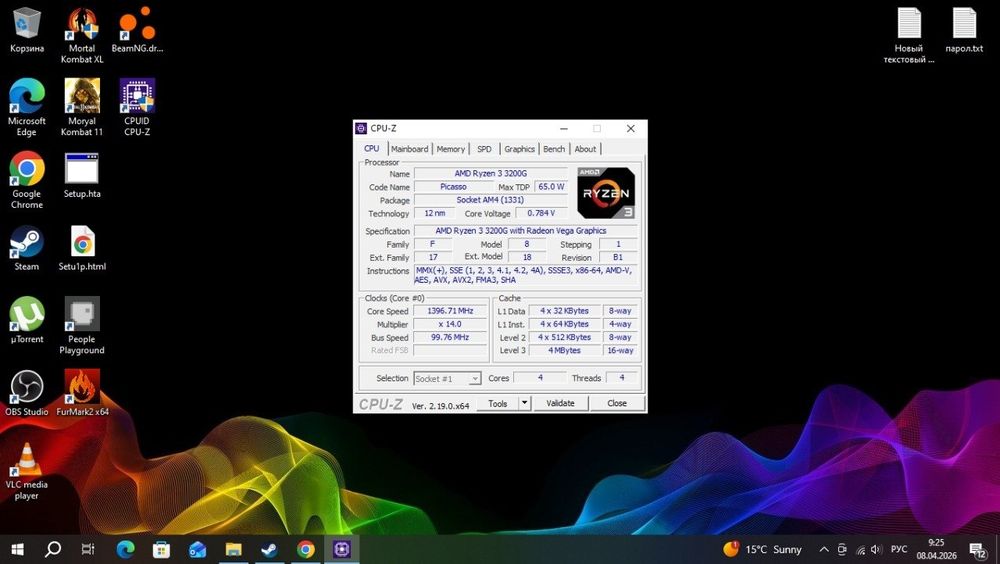Screen dimensions: 1000x564
Task: Click the Name field AMD Ryzen 3 3200G
Action: pyautogui.click(x=490, y=174)
